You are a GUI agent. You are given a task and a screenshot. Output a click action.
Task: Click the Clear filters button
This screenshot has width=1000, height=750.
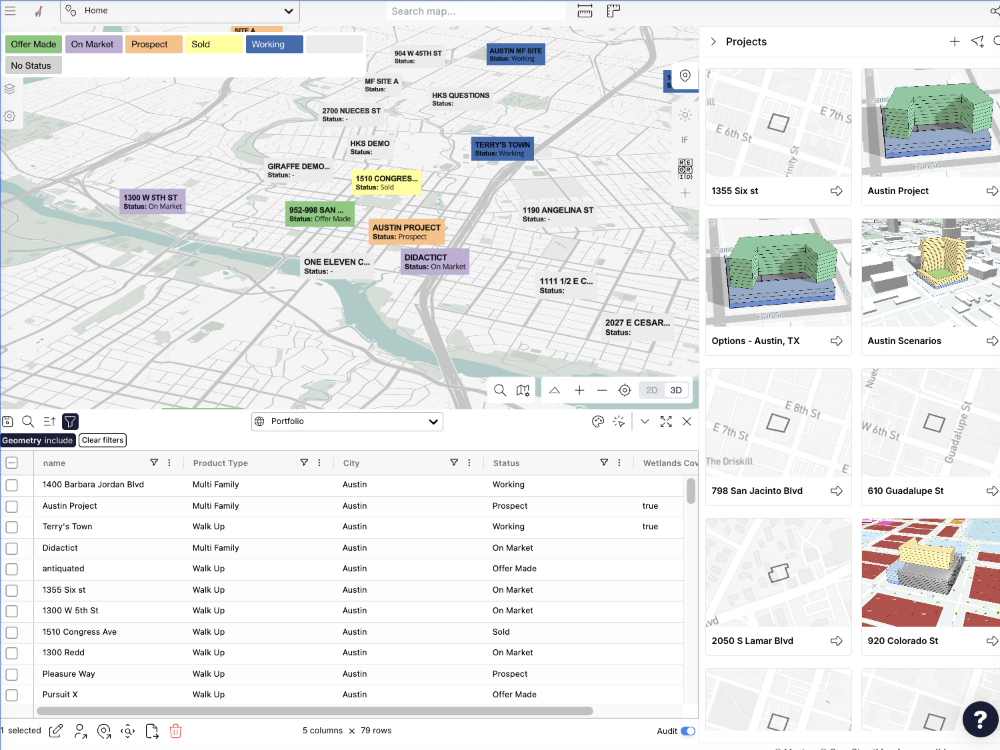103,440
